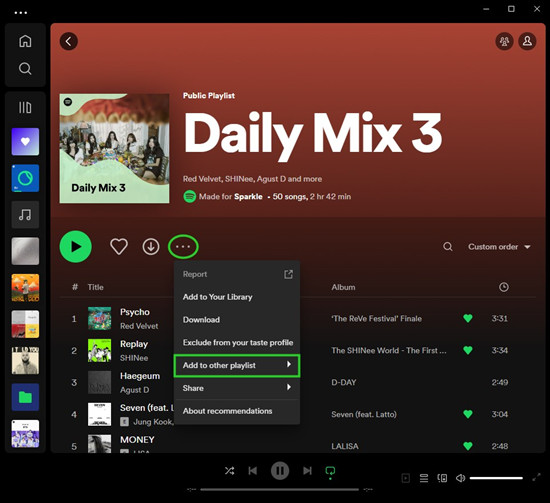Pause the current playback

coord(280,471)
